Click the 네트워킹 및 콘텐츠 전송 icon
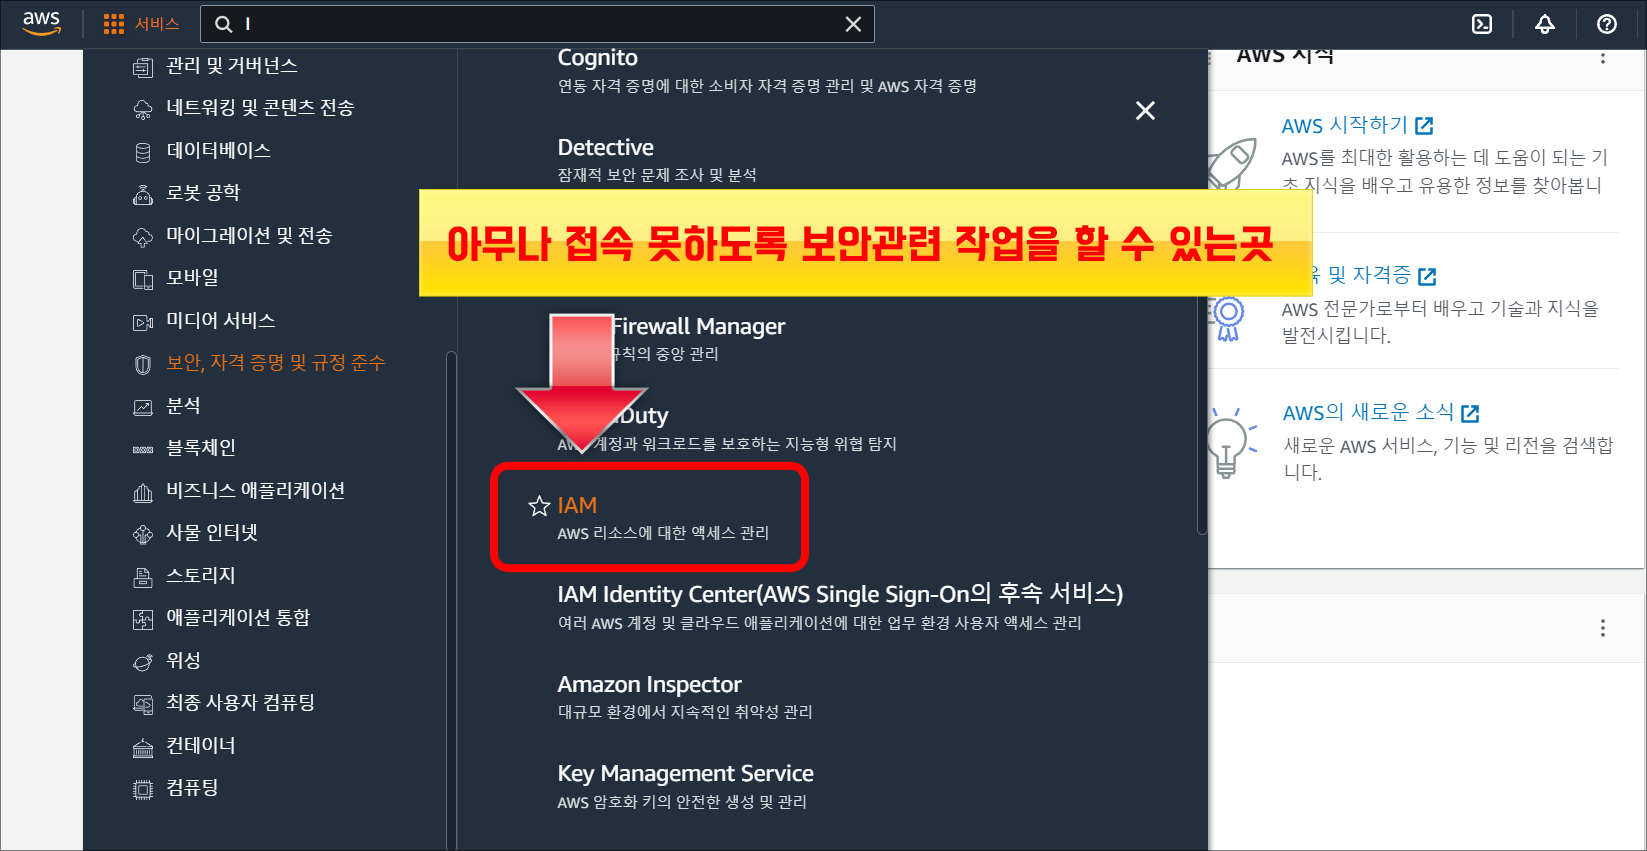The width and height of the screenshot is (1647, 851). click(x=143, y=109)
